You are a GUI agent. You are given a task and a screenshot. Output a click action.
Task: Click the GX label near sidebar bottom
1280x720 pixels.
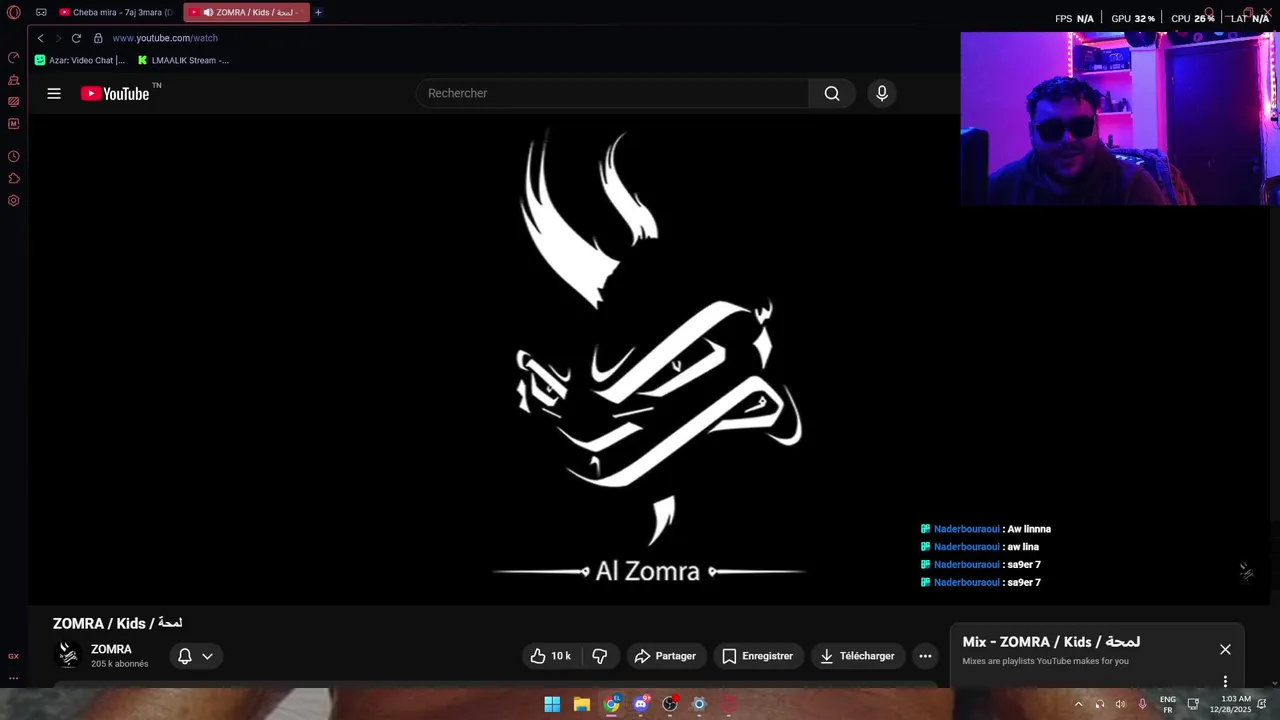[13, 656]
